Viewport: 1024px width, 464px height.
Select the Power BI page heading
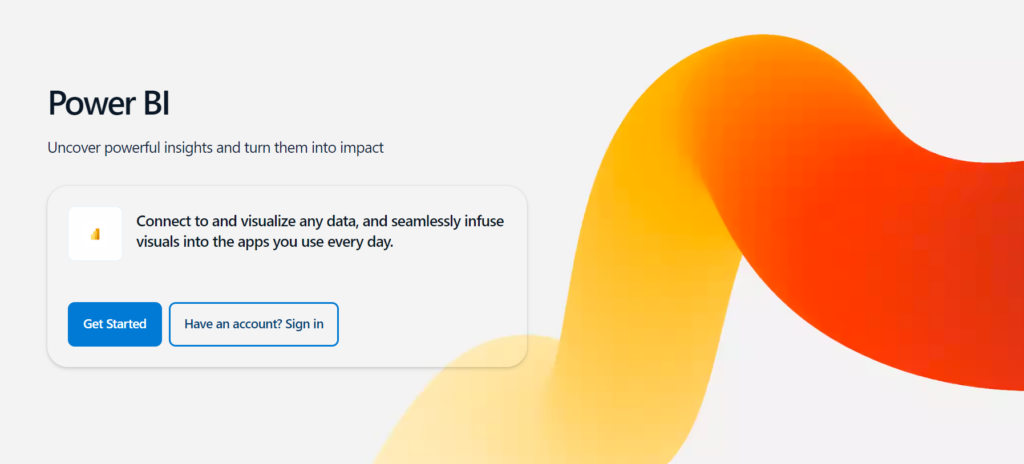pyautogui.click(x=109, y=104)
